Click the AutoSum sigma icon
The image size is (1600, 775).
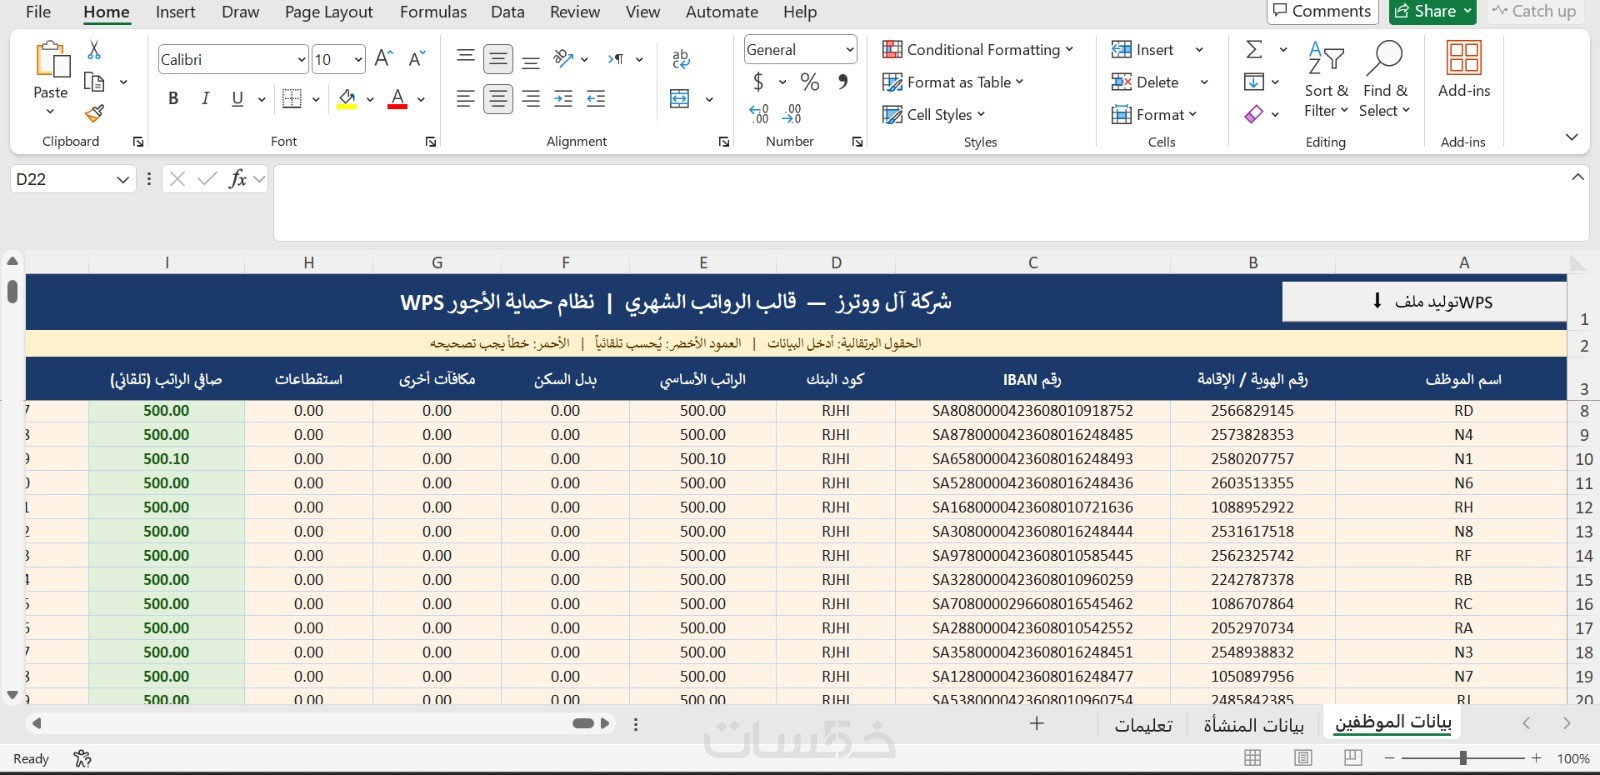[x=1254, y=49]
